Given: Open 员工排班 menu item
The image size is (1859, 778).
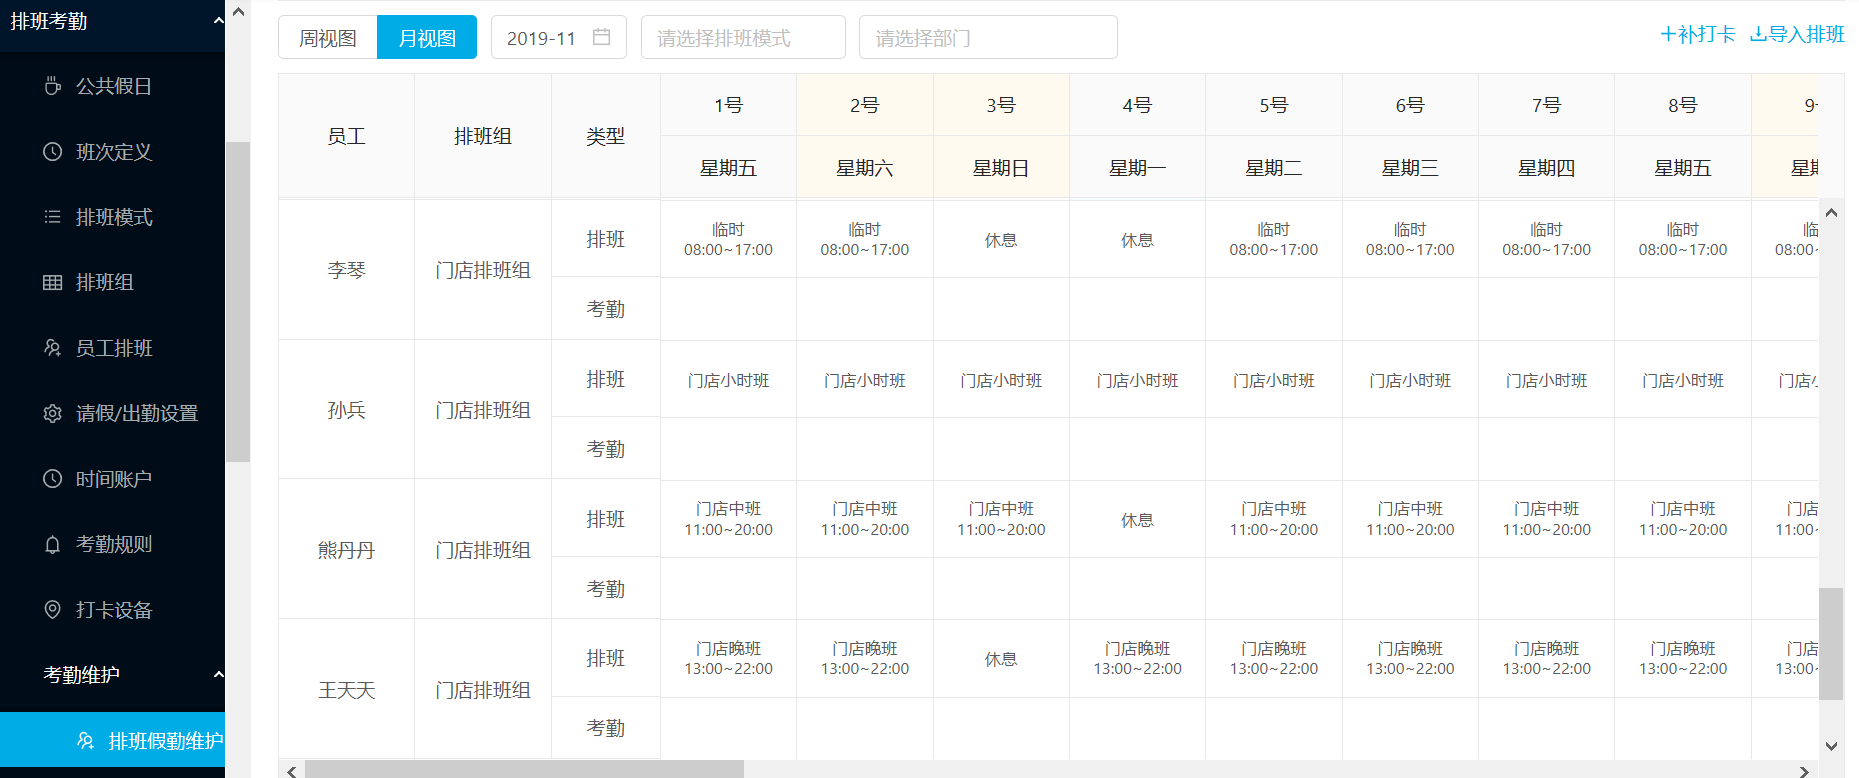Looking at the screenshot, I should (112, 348).
